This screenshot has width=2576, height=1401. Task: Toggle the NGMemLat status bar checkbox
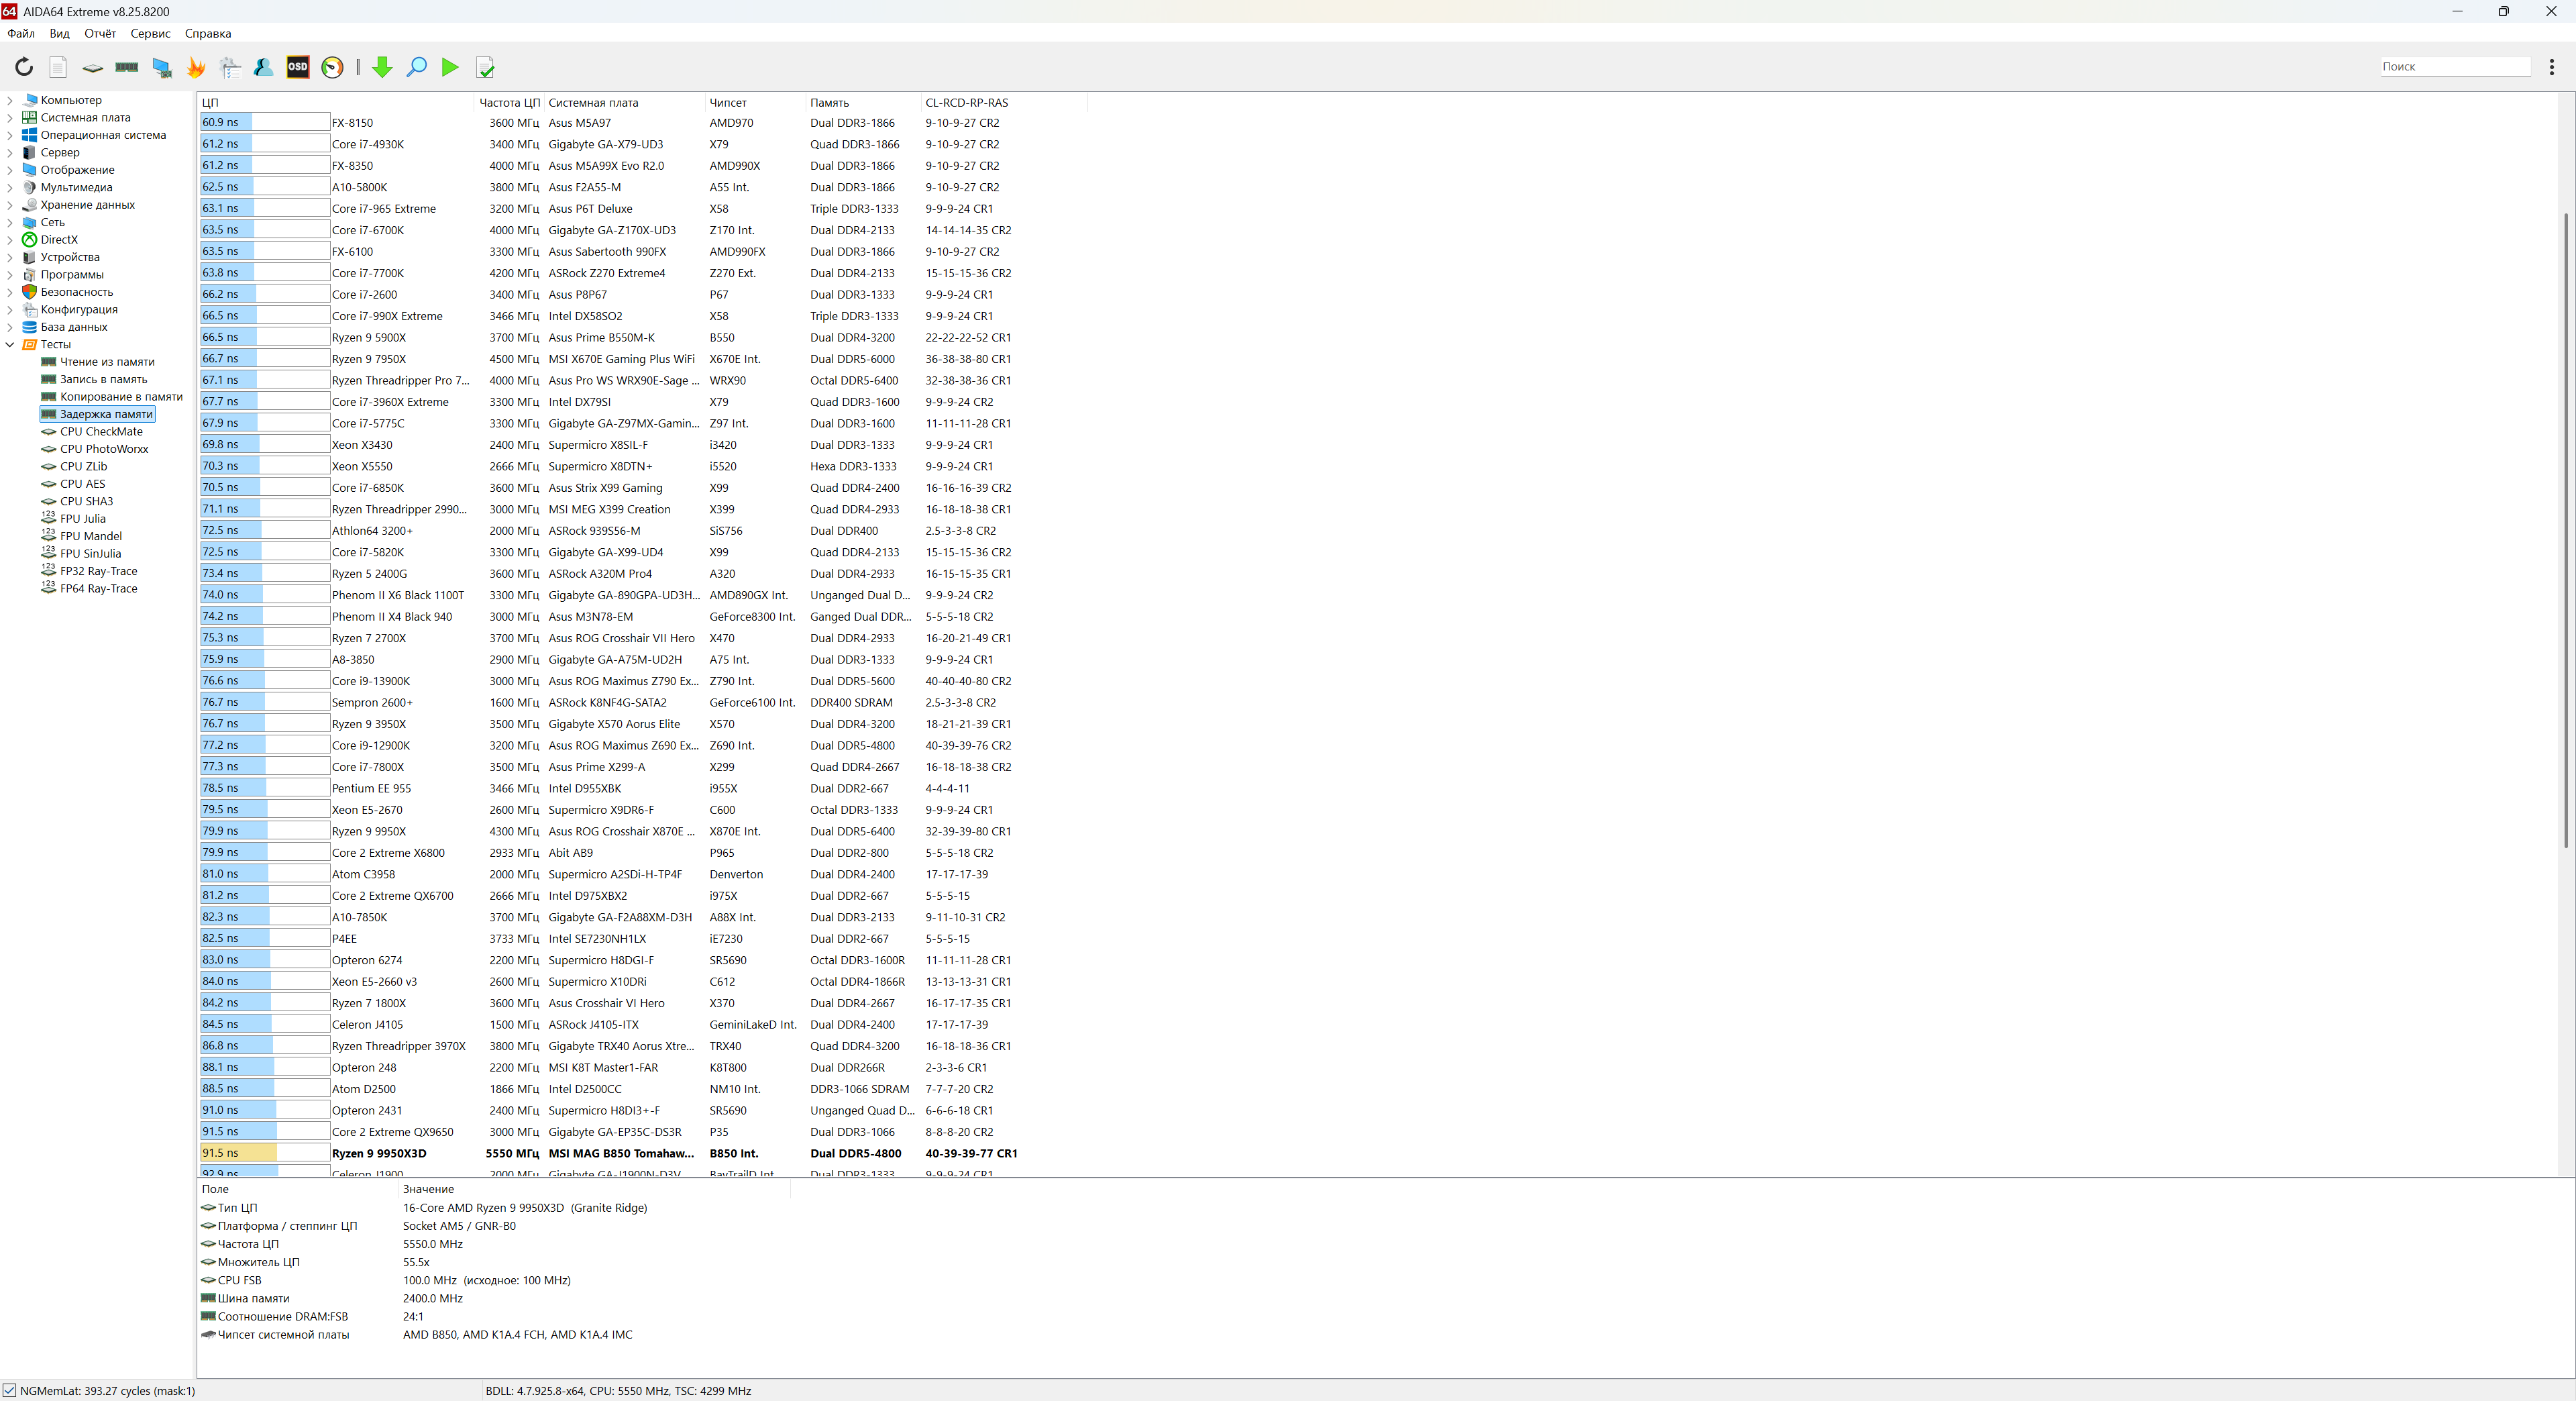coord(10,1390)
